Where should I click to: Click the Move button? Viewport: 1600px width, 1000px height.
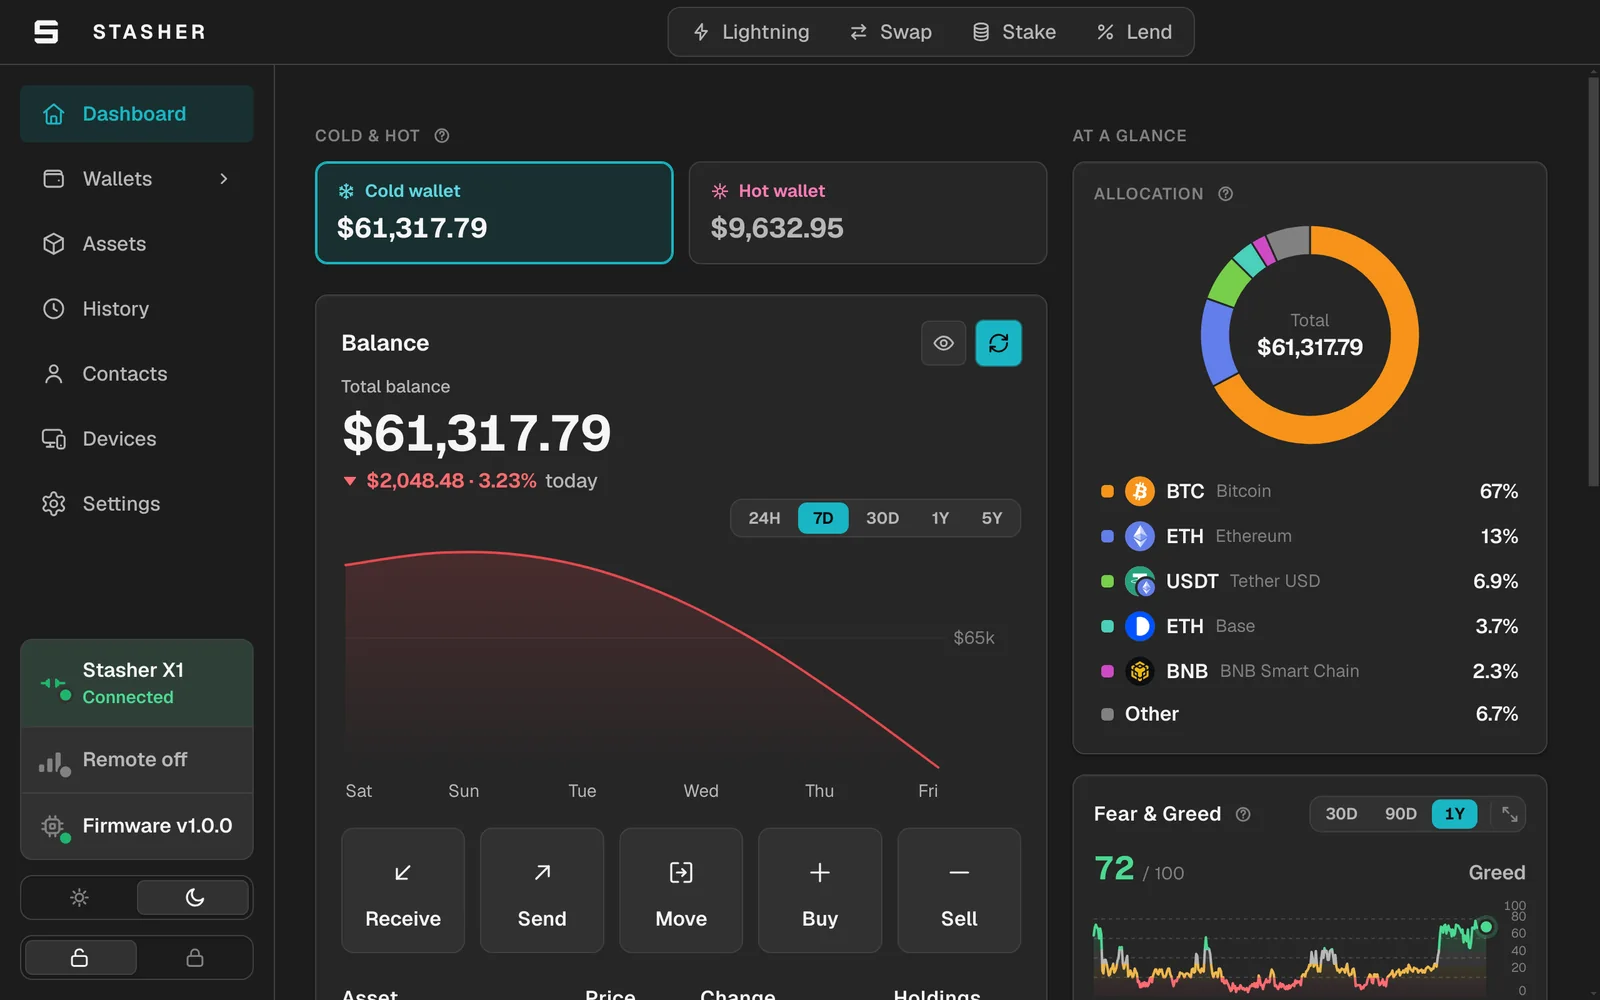pyautogui.click(x=681, y=890)
